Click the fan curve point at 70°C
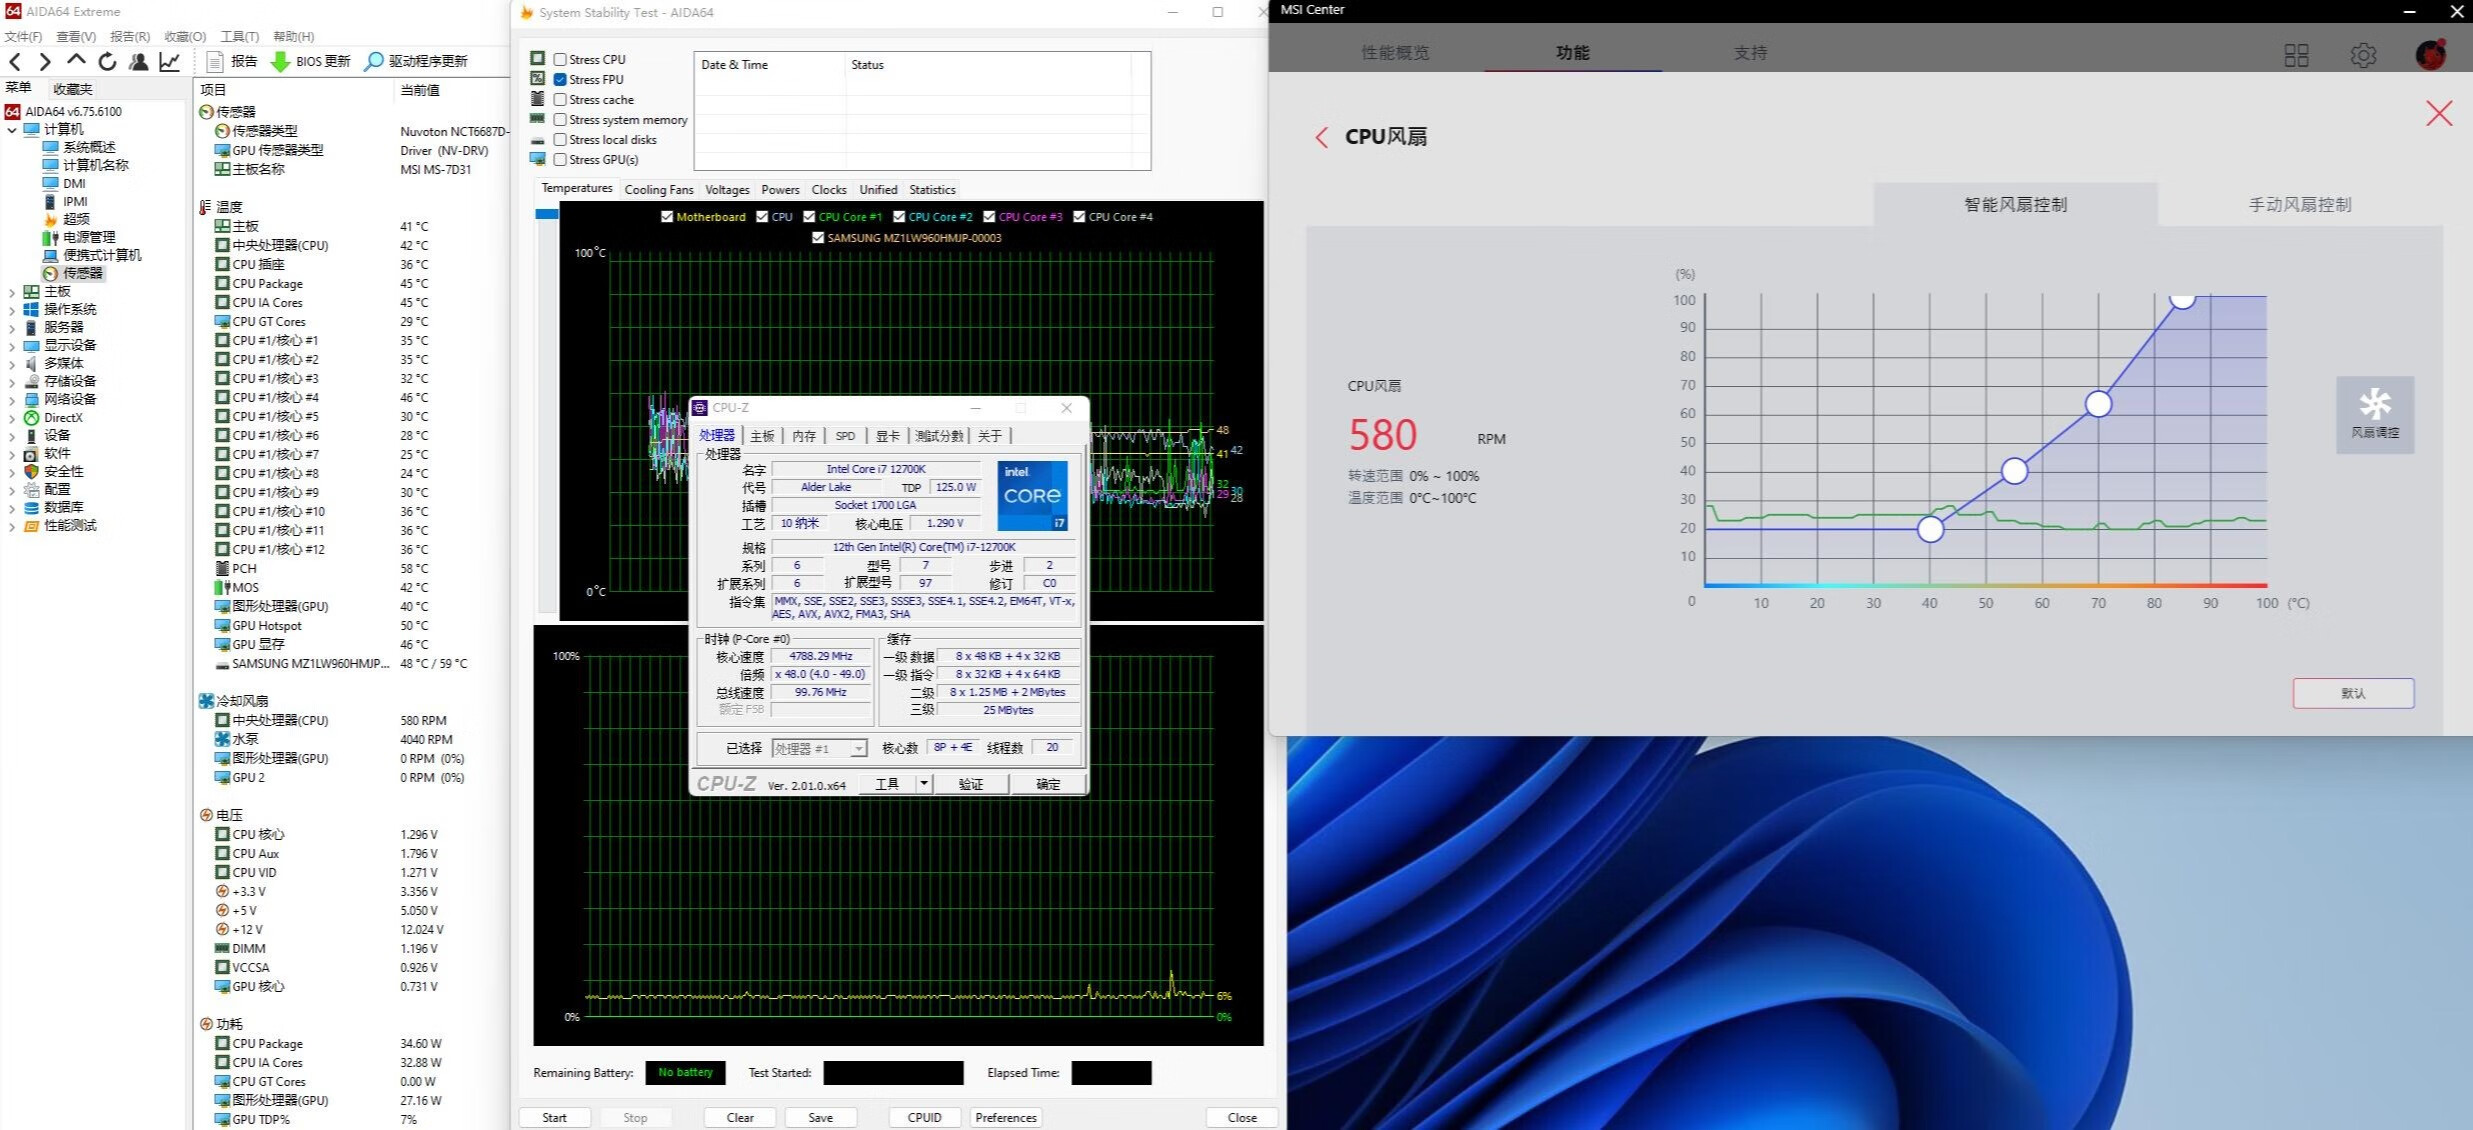Viewport: 2473px width, 1130px height. [2098, 404]
